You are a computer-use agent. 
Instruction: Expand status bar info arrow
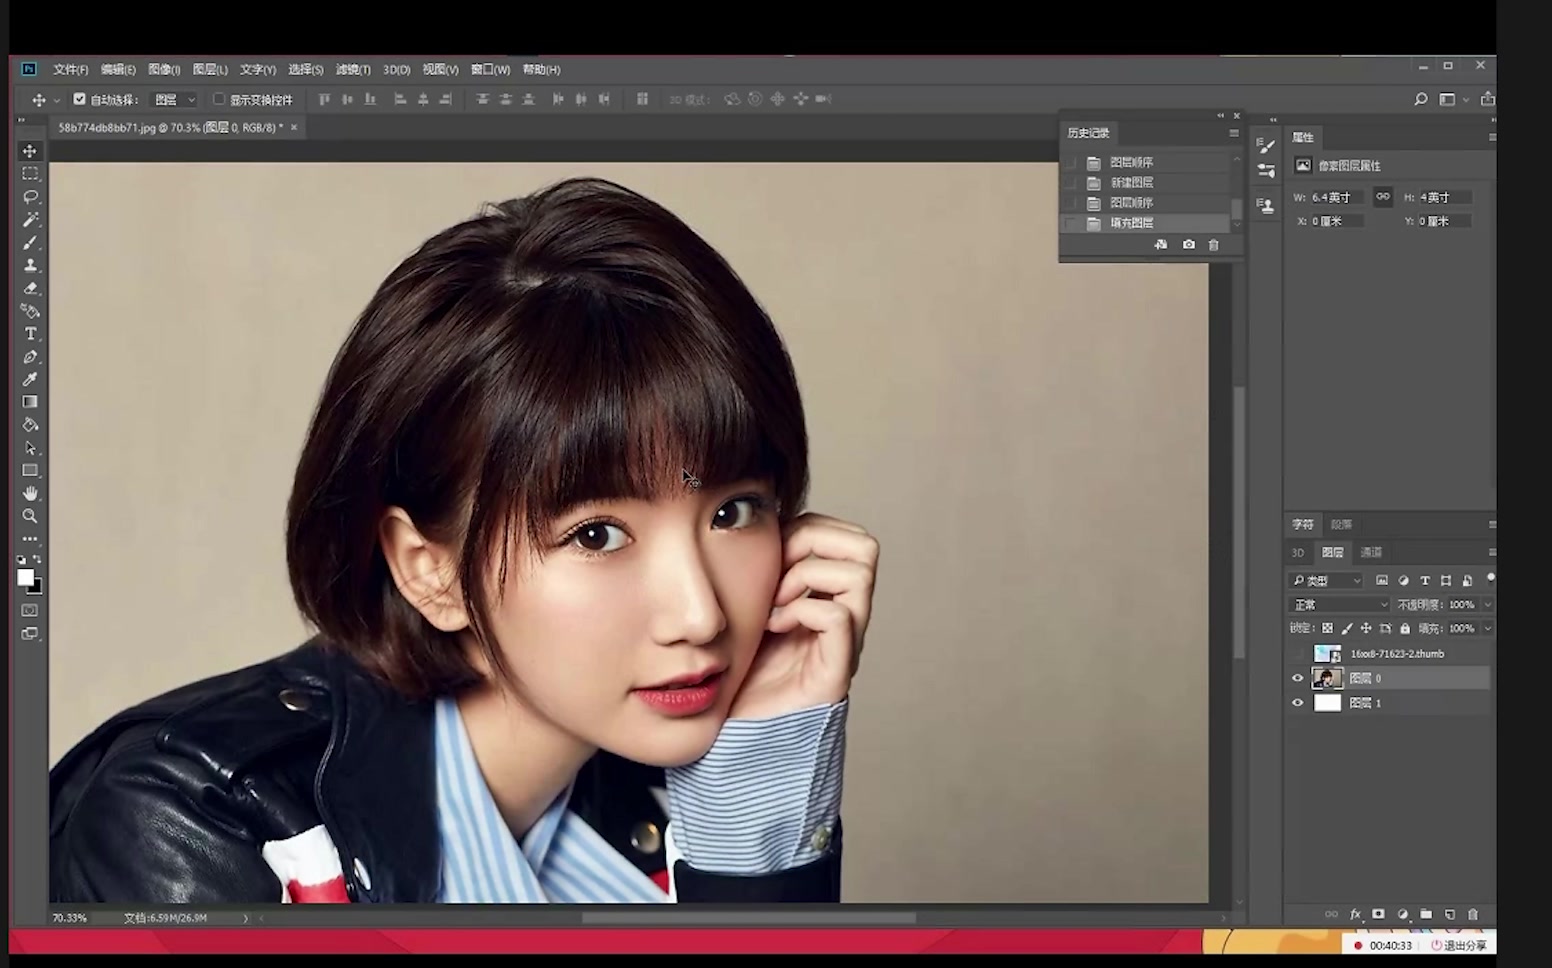point(245,918)
